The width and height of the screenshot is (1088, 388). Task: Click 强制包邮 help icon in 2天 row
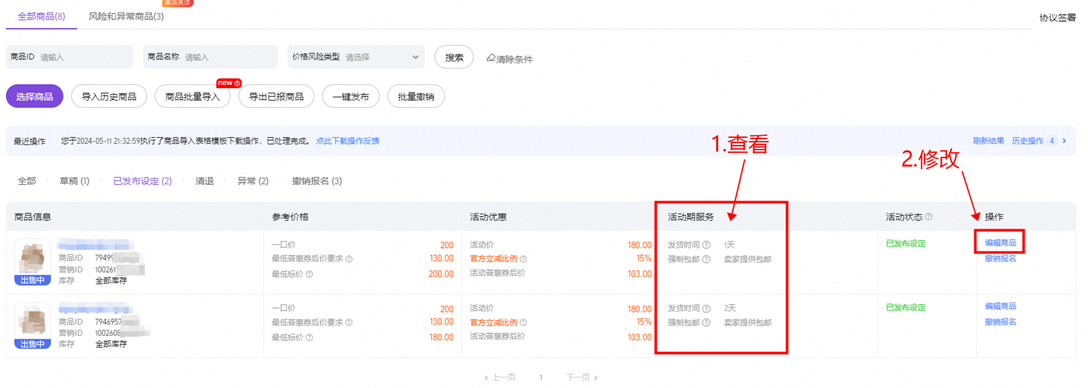pos(706,322)
